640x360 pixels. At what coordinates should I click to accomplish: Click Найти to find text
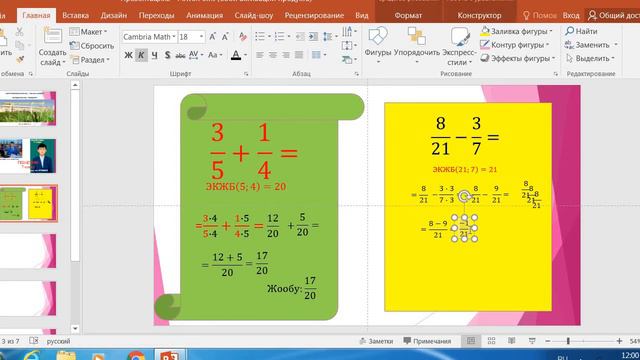click(582, 31)
